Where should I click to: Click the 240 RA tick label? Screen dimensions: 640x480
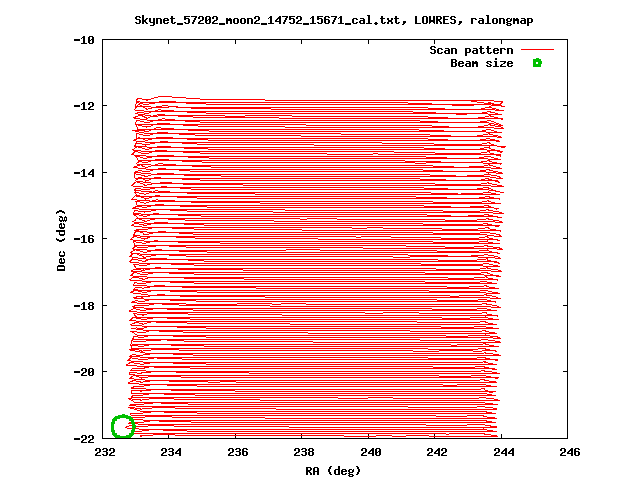(x=371, y=452)
